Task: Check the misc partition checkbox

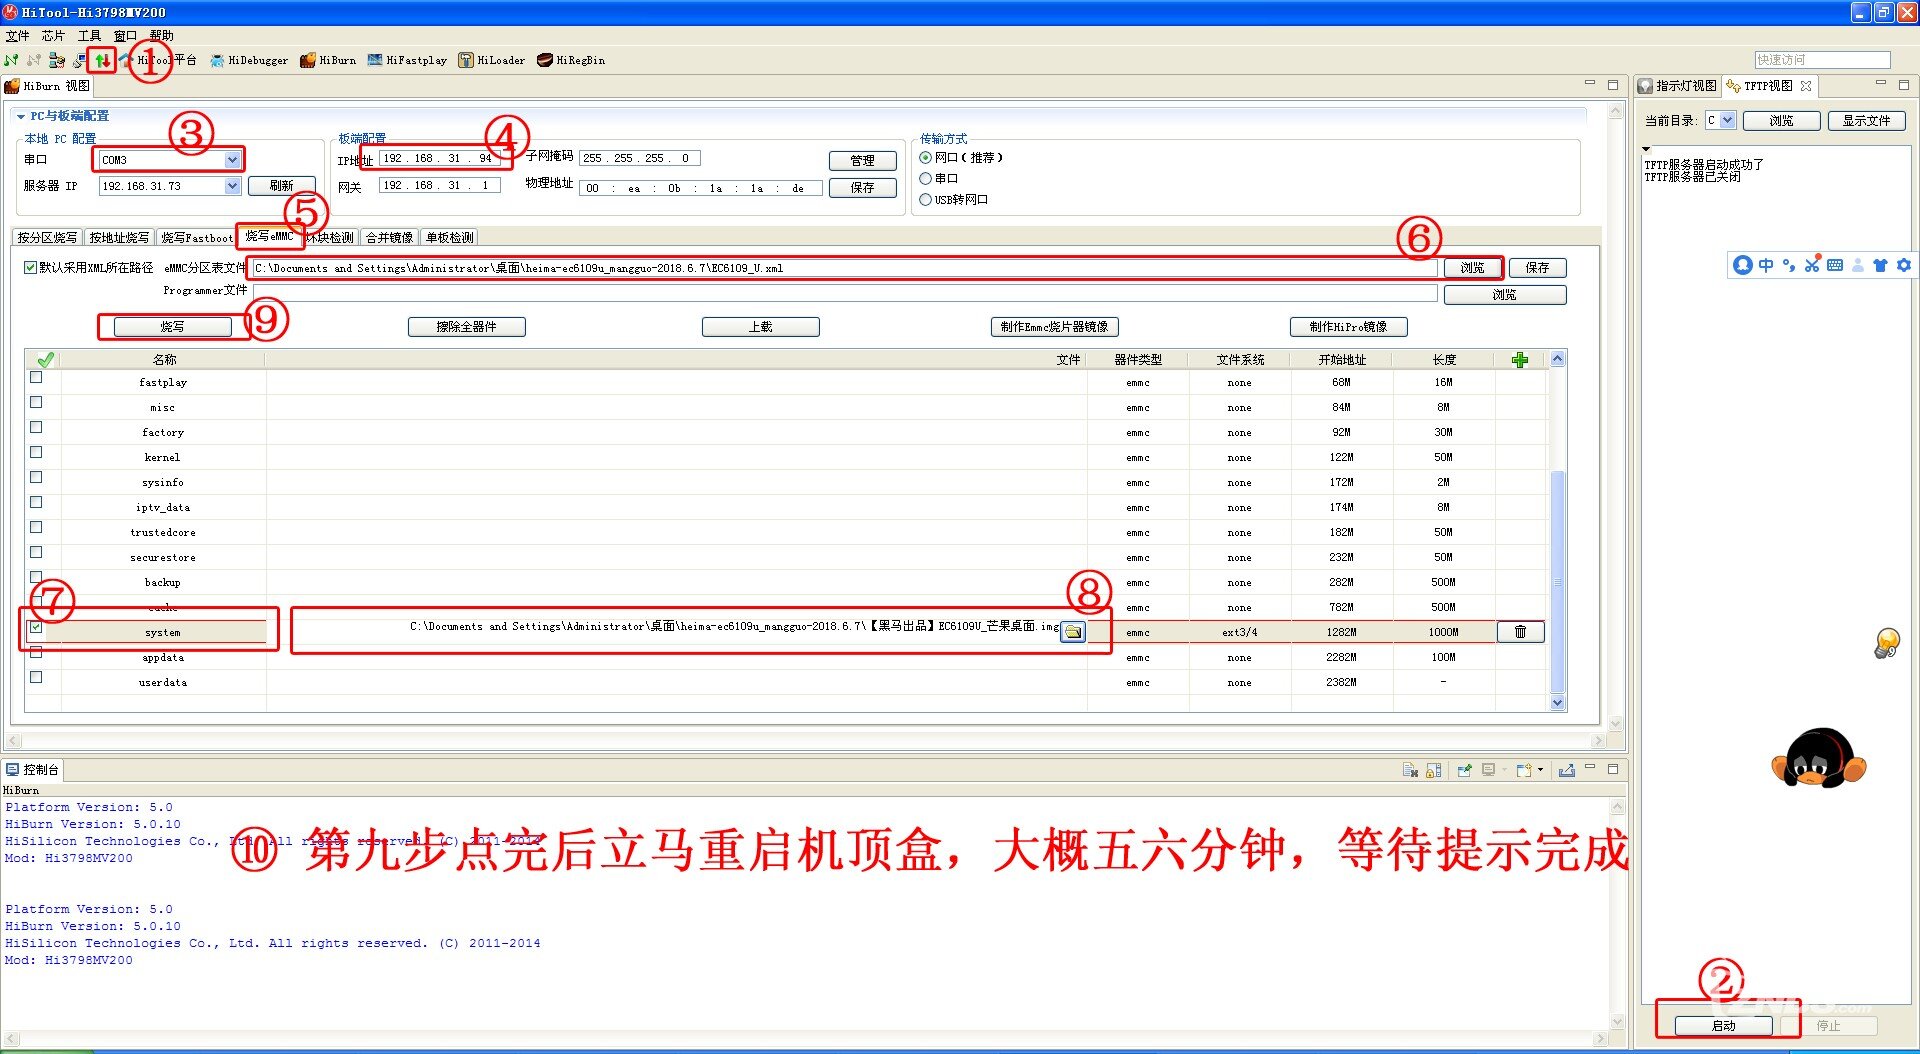Action: click(x=36, y=403)
